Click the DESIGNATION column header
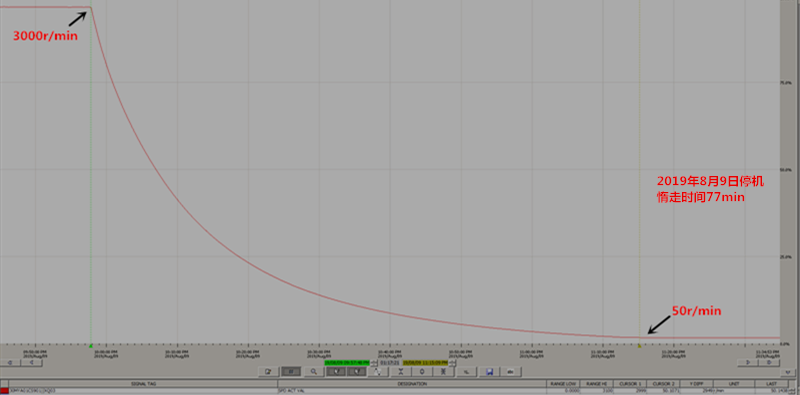 [412, 384]
